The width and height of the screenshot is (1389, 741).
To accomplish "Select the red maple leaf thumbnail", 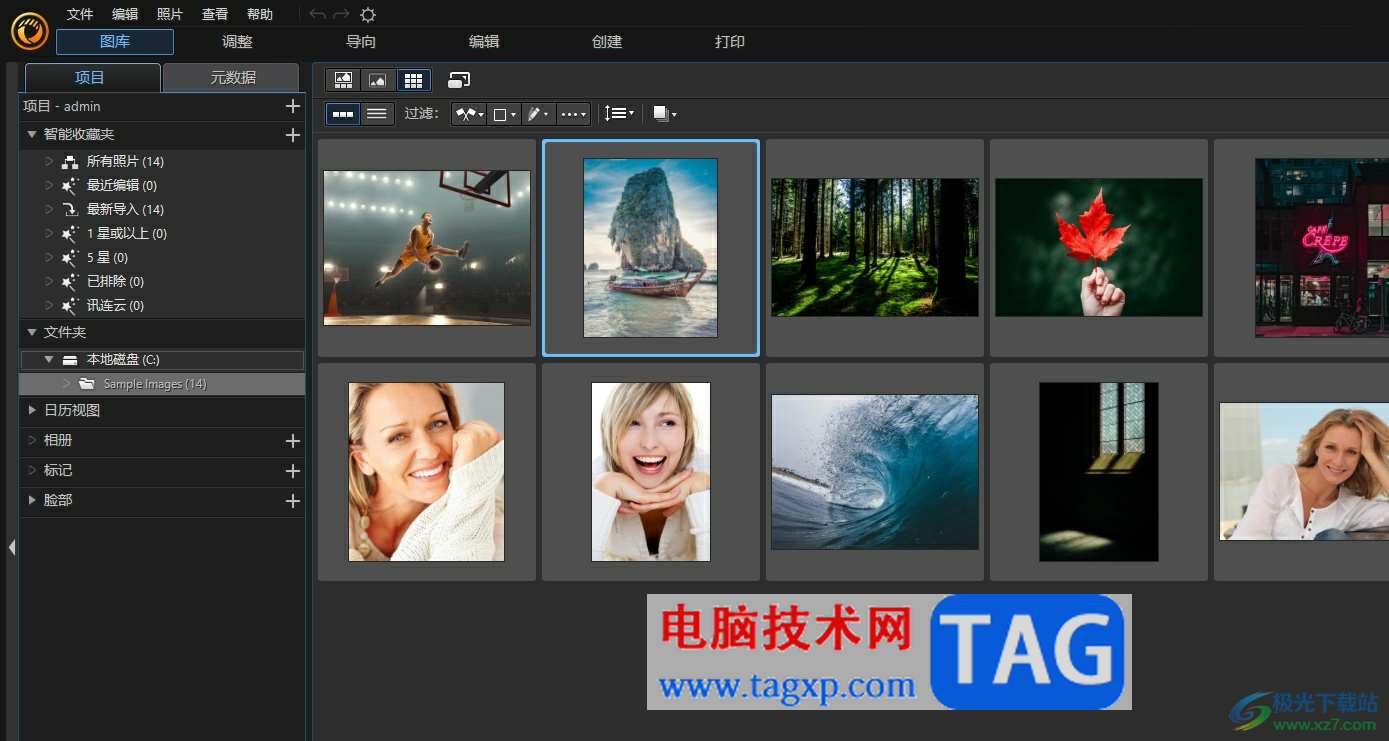I will [1099, 248].
